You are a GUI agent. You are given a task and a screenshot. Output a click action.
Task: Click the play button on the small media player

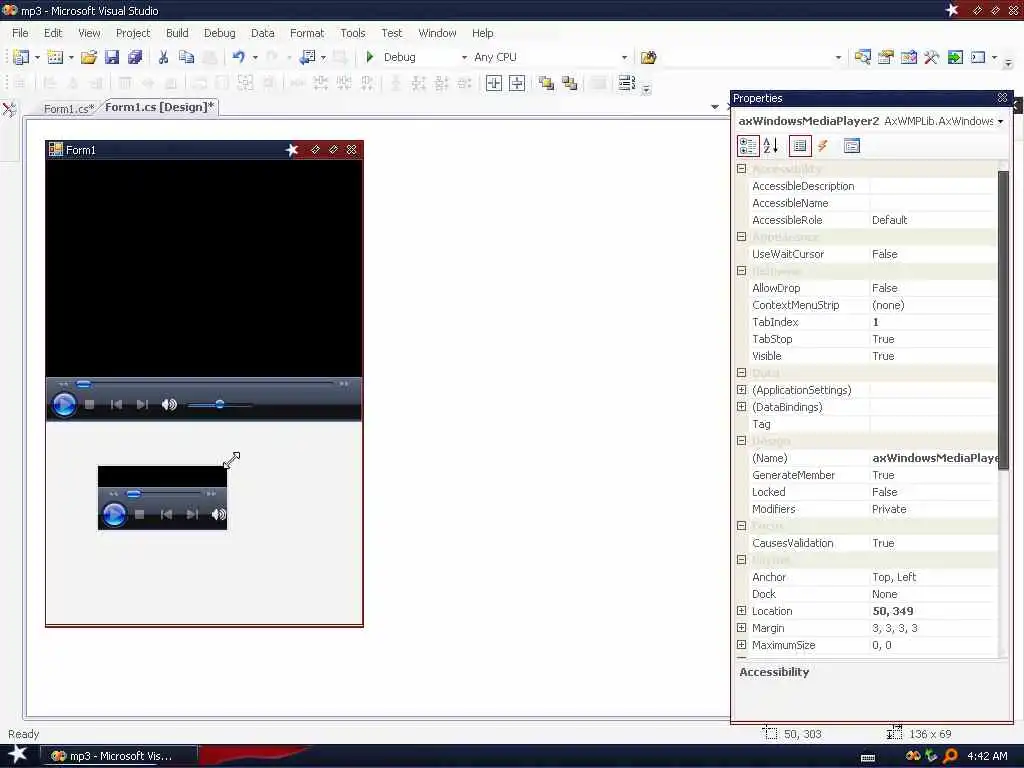coord(114,515)
